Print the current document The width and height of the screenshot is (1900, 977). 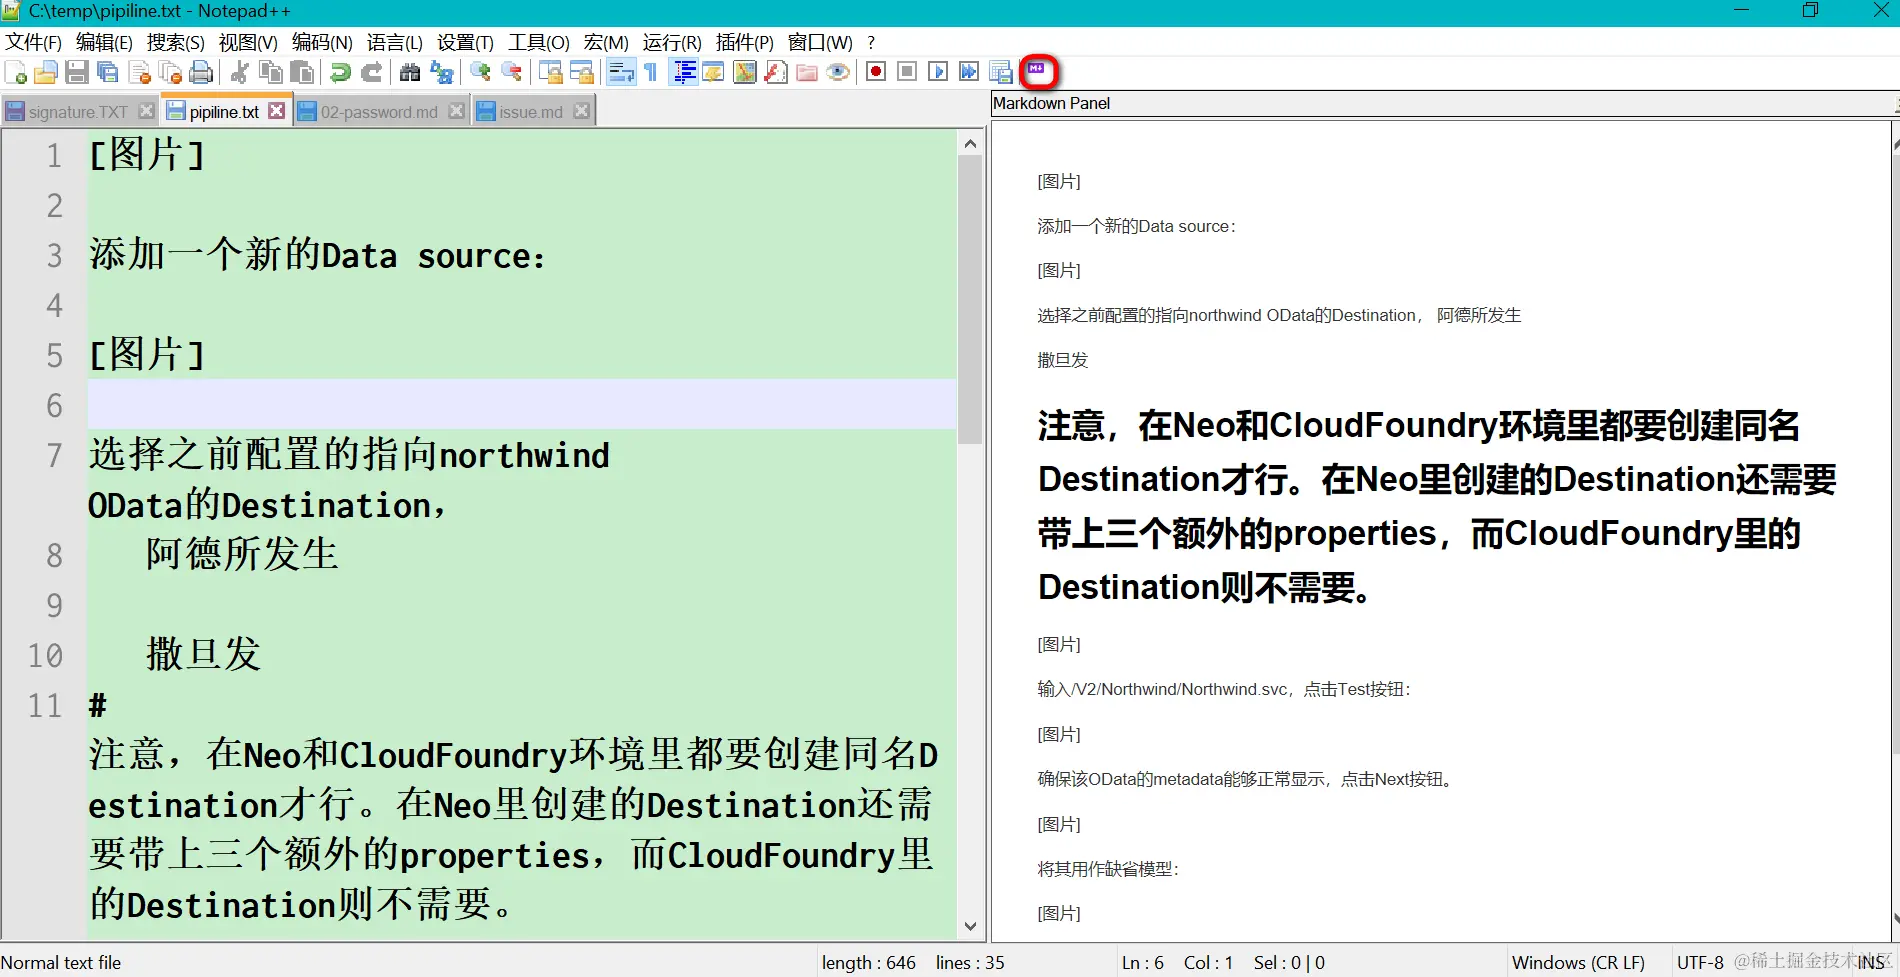(x=202, y=72)
